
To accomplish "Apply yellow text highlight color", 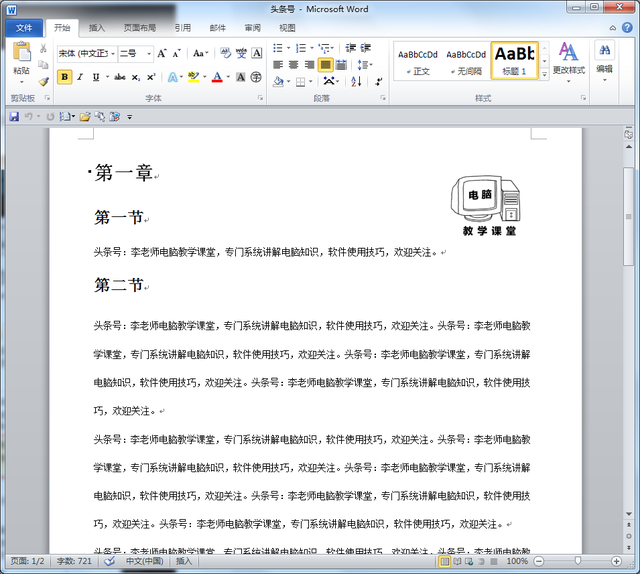I will point(193,77).
